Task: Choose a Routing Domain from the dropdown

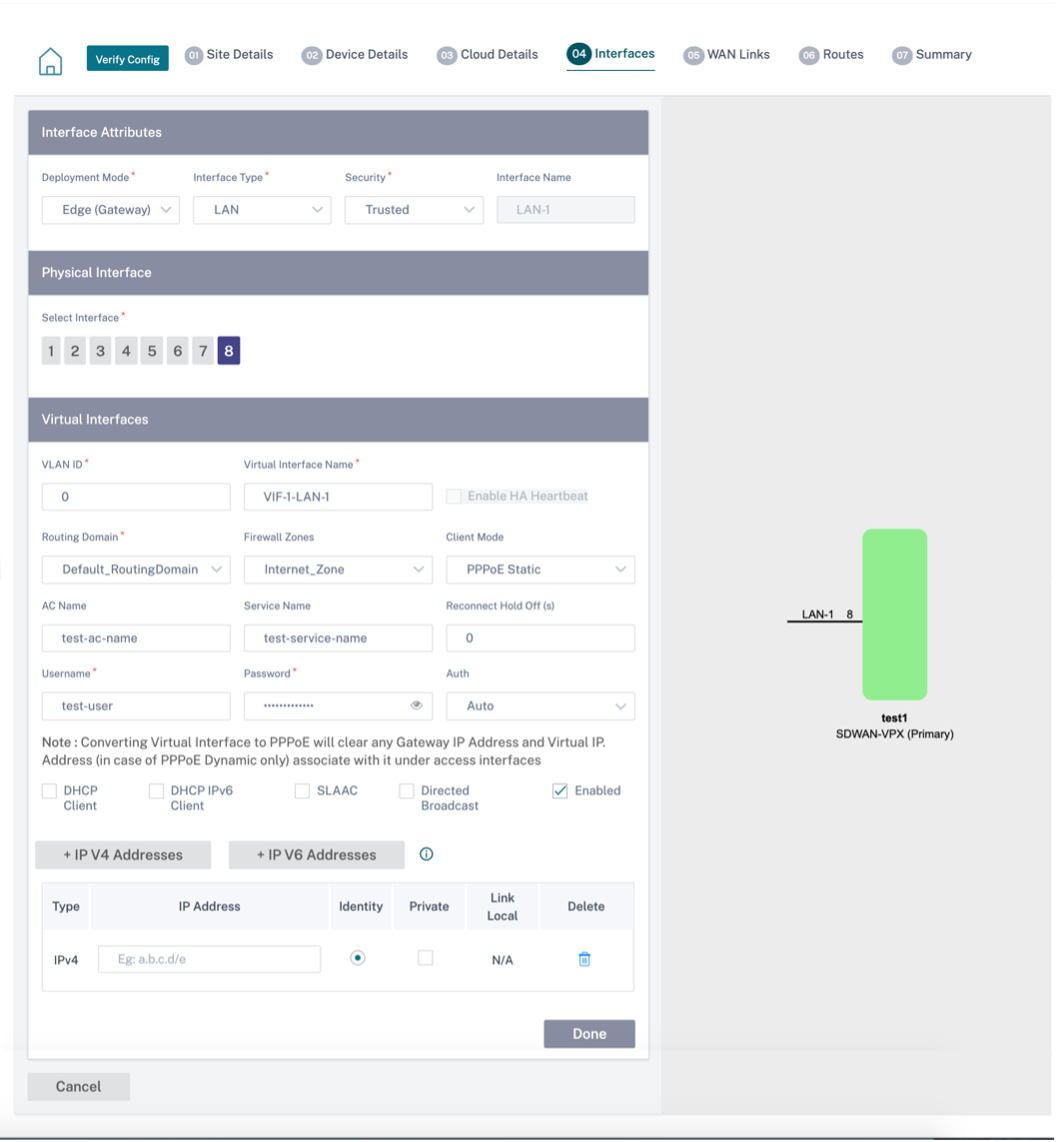Action: 136,570
